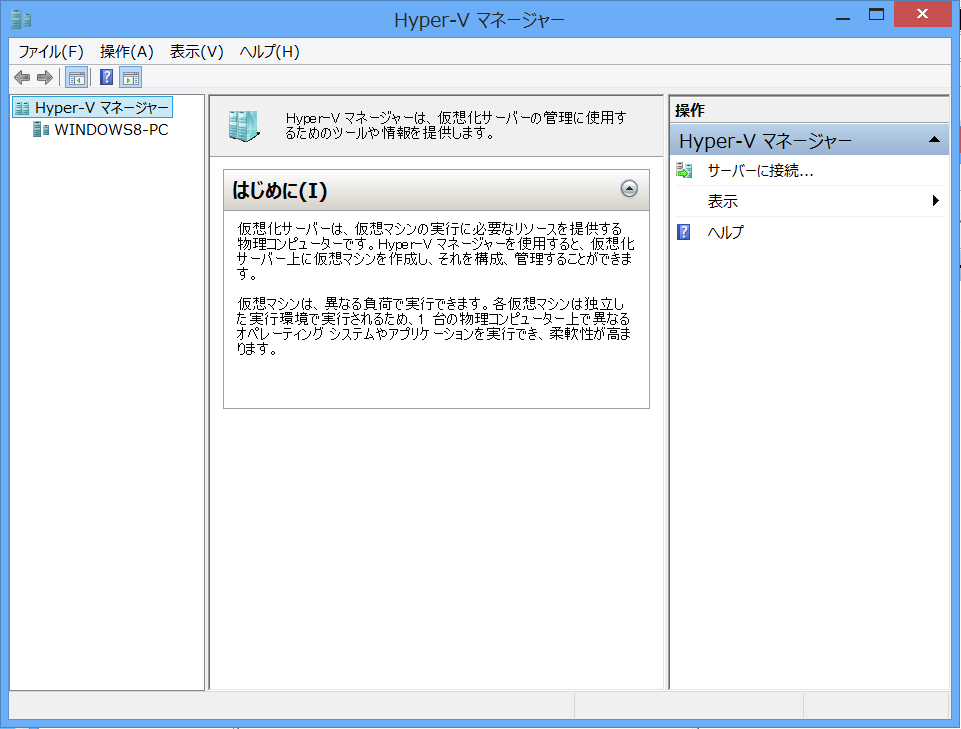Minimize the Hyper-V マネージャー window

click(x=843, y=16)
